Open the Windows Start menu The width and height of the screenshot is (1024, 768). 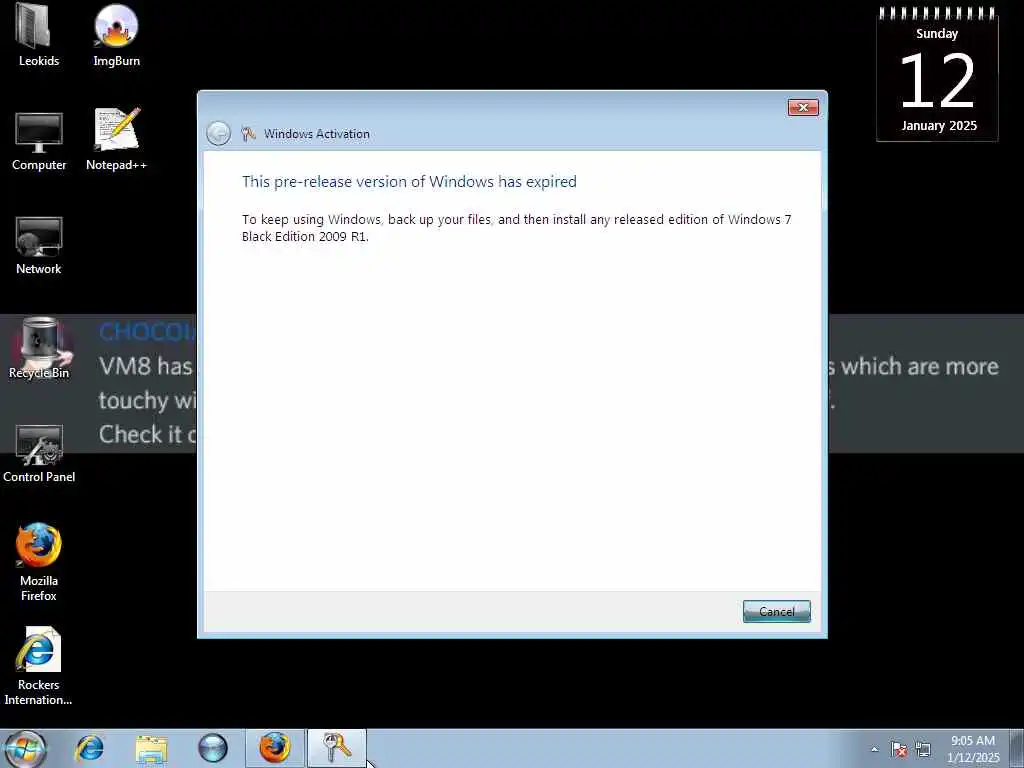25,748
